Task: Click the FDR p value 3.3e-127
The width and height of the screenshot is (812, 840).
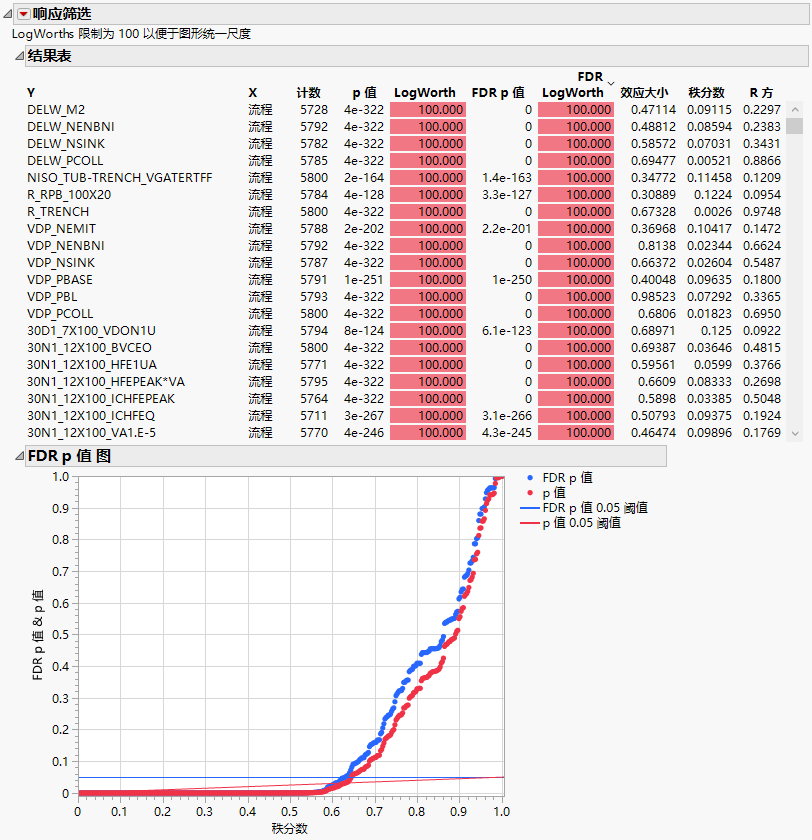Action: point(507,195)
